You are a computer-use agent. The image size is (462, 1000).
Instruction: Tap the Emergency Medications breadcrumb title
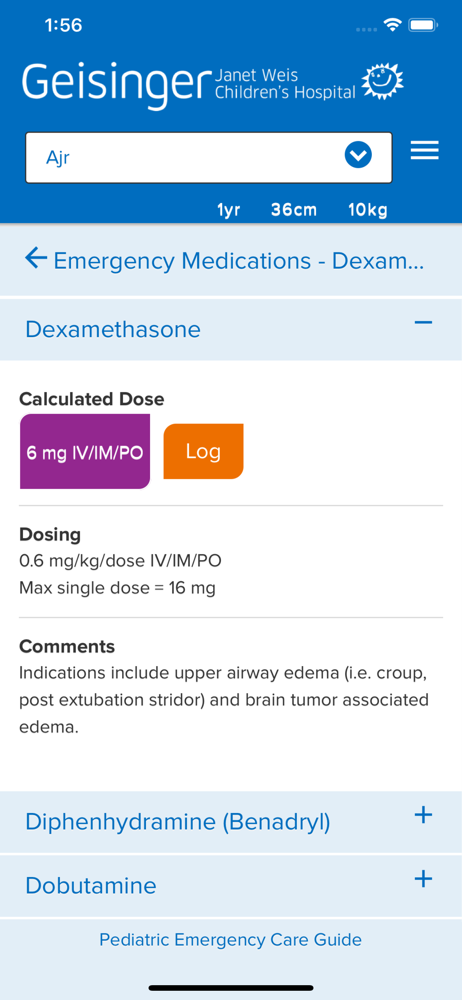238,261
